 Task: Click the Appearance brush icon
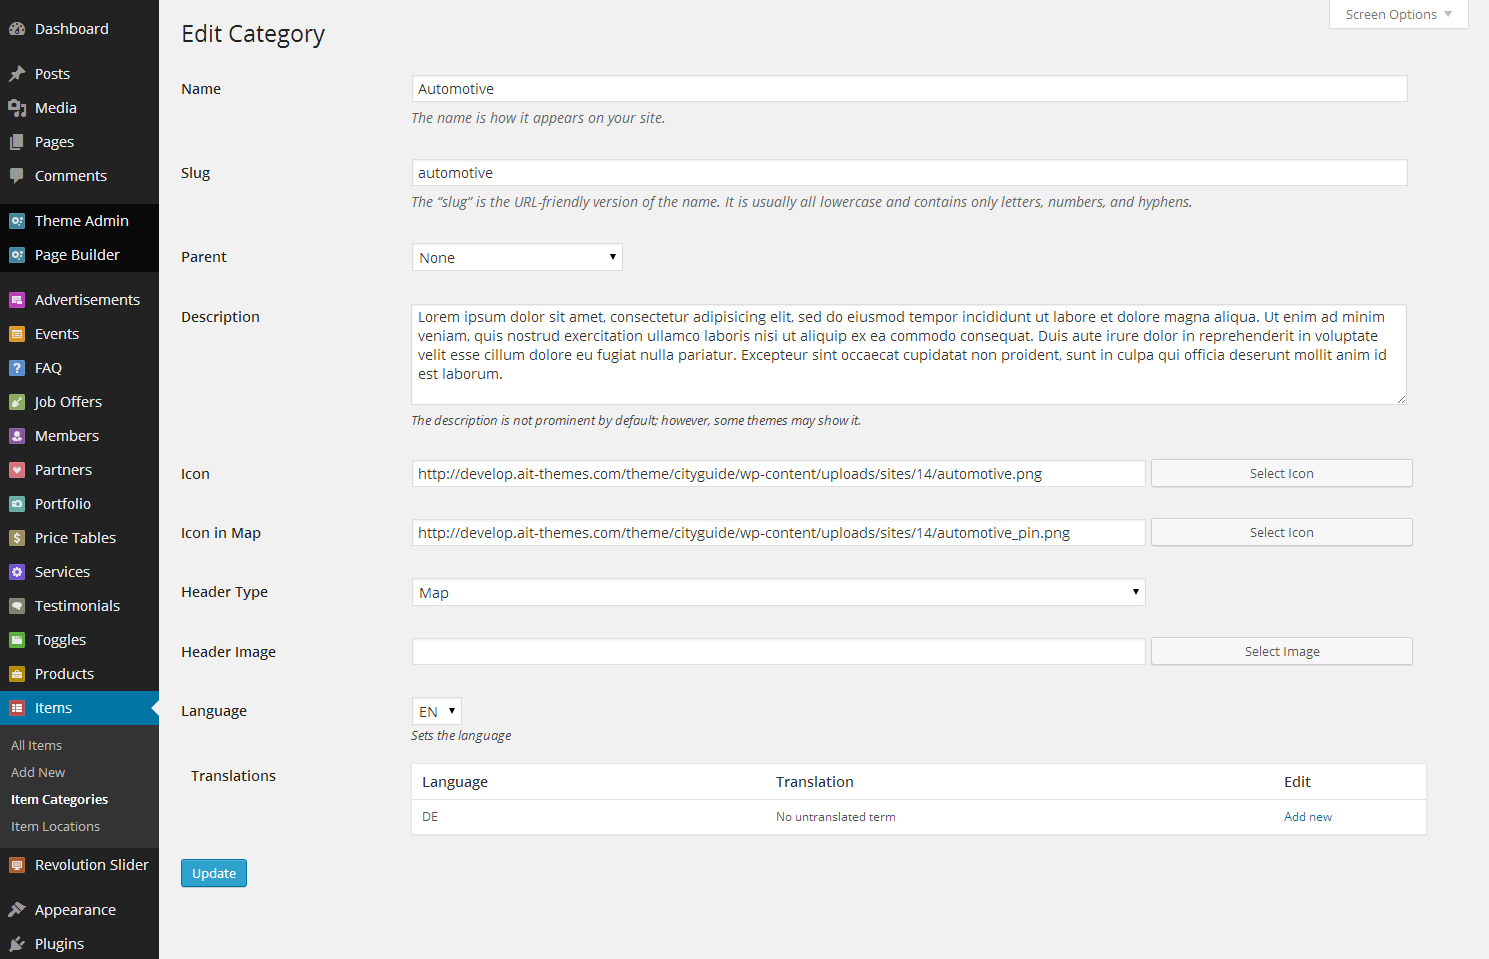click(17, 910)
